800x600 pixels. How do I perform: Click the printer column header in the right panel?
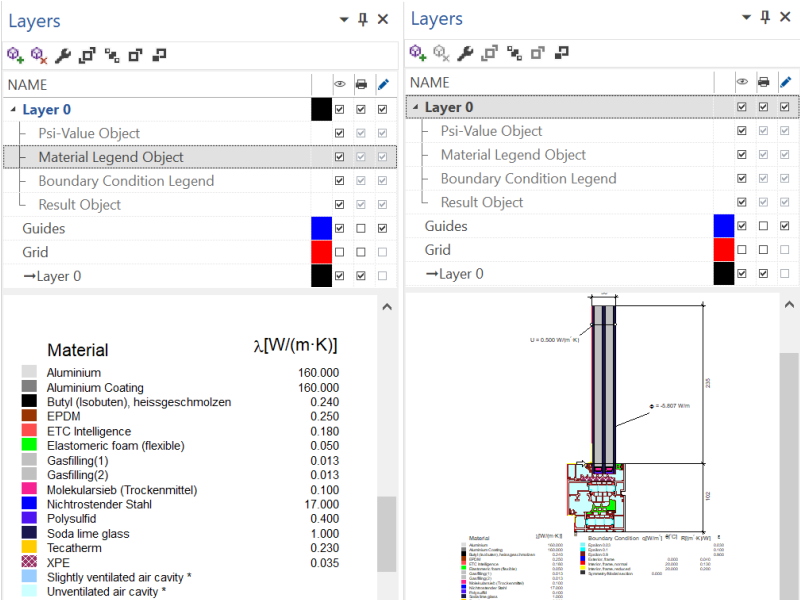tap(764, 82)
